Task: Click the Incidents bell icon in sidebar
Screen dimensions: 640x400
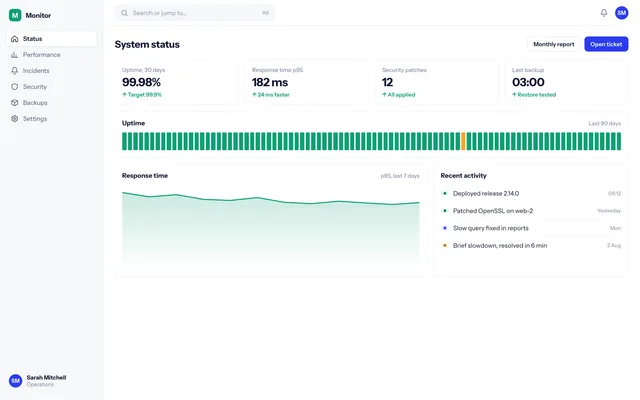Action: coord(15,71)
